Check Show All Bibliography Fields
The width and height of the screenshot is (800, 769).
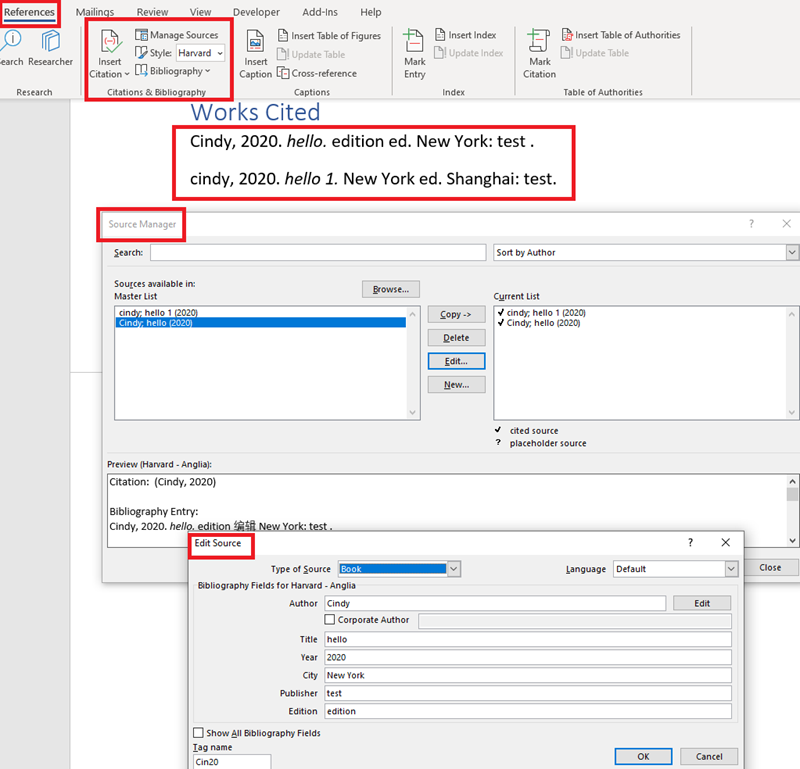point(198,733)
